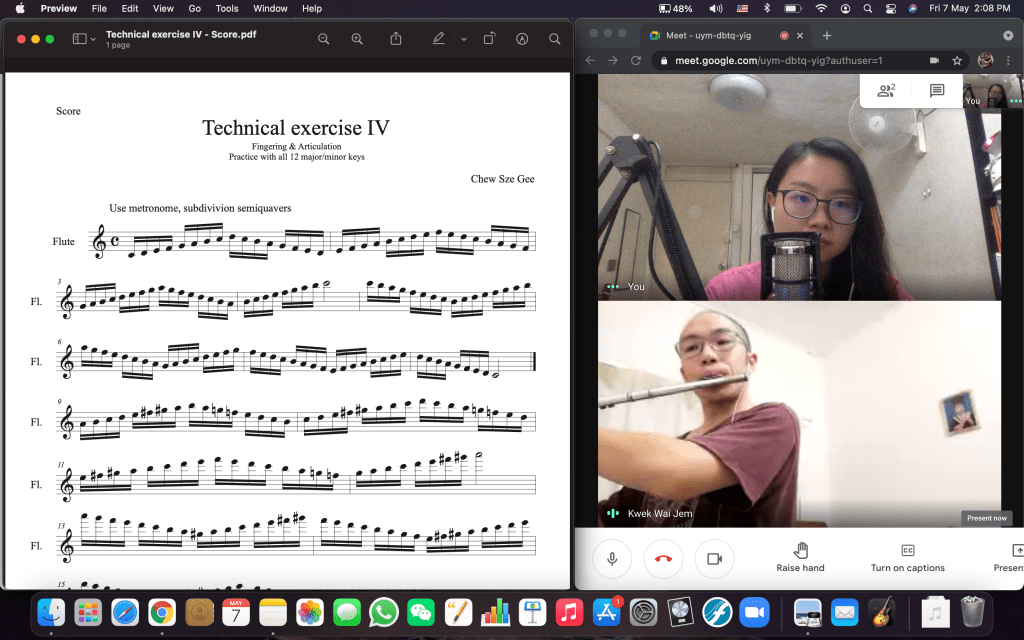Open the Share button in Preview toolbar
Screen dimensions: 1024x640
tap(396, 39)
